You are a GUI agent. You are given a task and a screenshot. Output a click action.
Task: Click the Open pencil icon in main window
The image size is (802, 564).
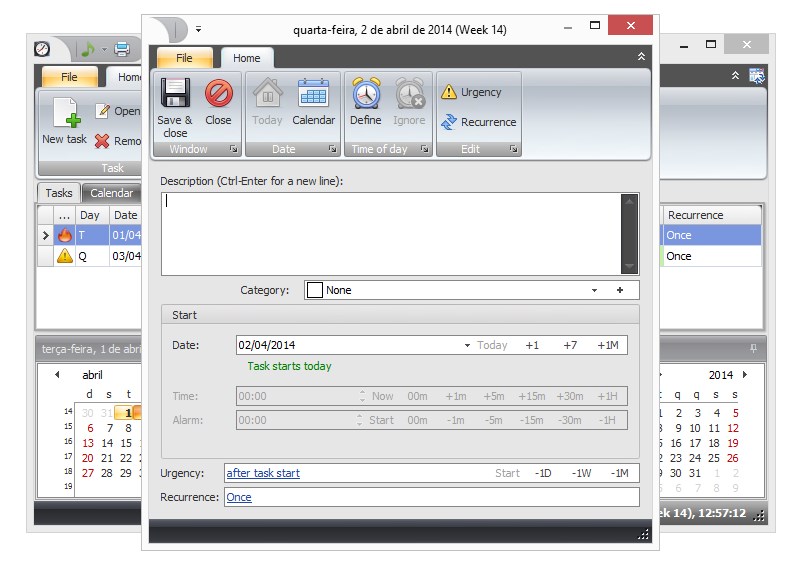point(102,110)
